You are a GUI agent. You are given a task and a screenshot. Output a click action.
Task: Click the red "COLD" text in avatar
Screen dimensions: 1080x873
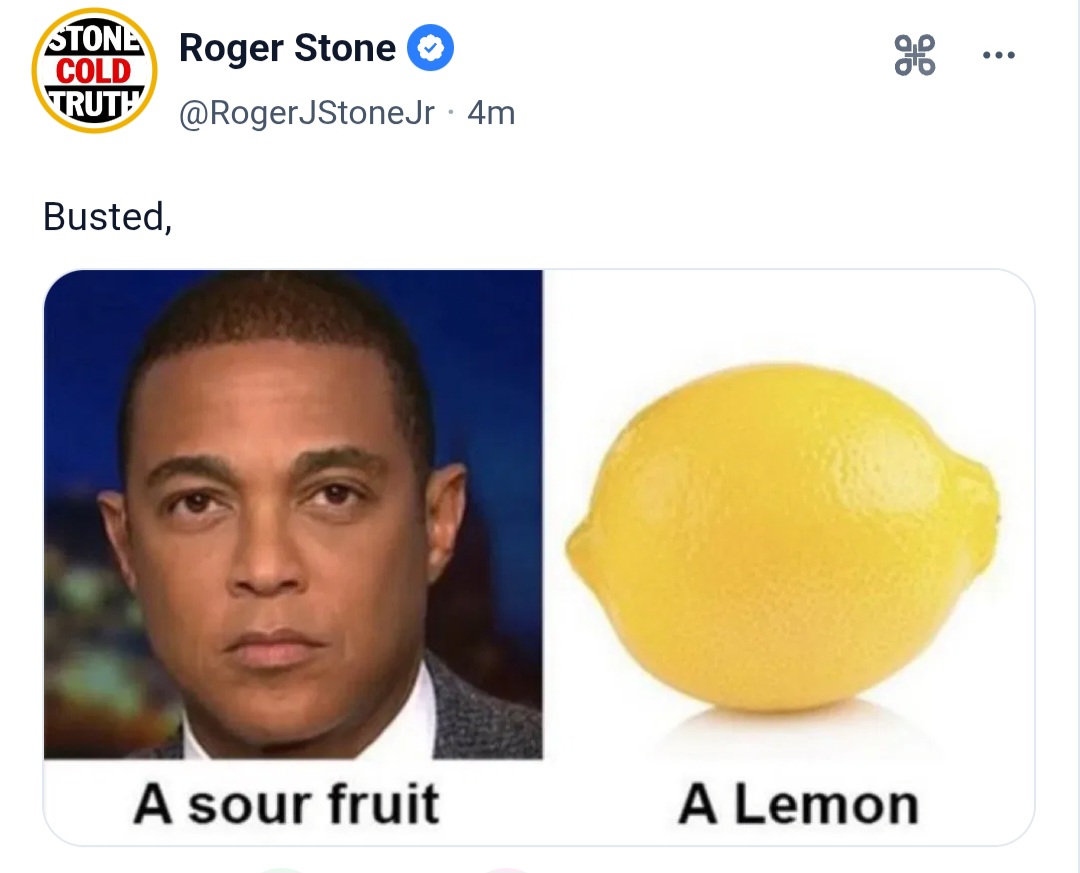tap(94, 71)
